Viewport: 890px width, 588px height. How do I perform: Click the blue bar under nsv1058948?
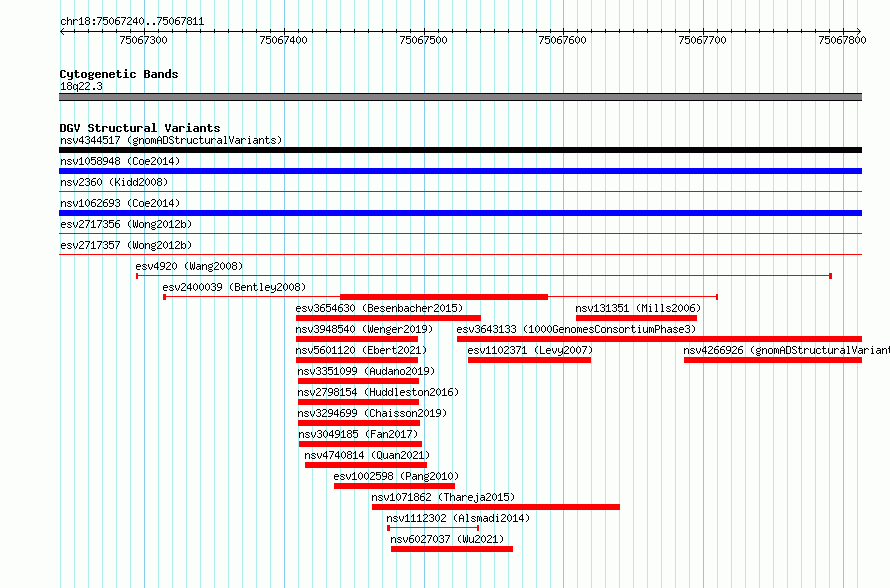coord(460,171)
